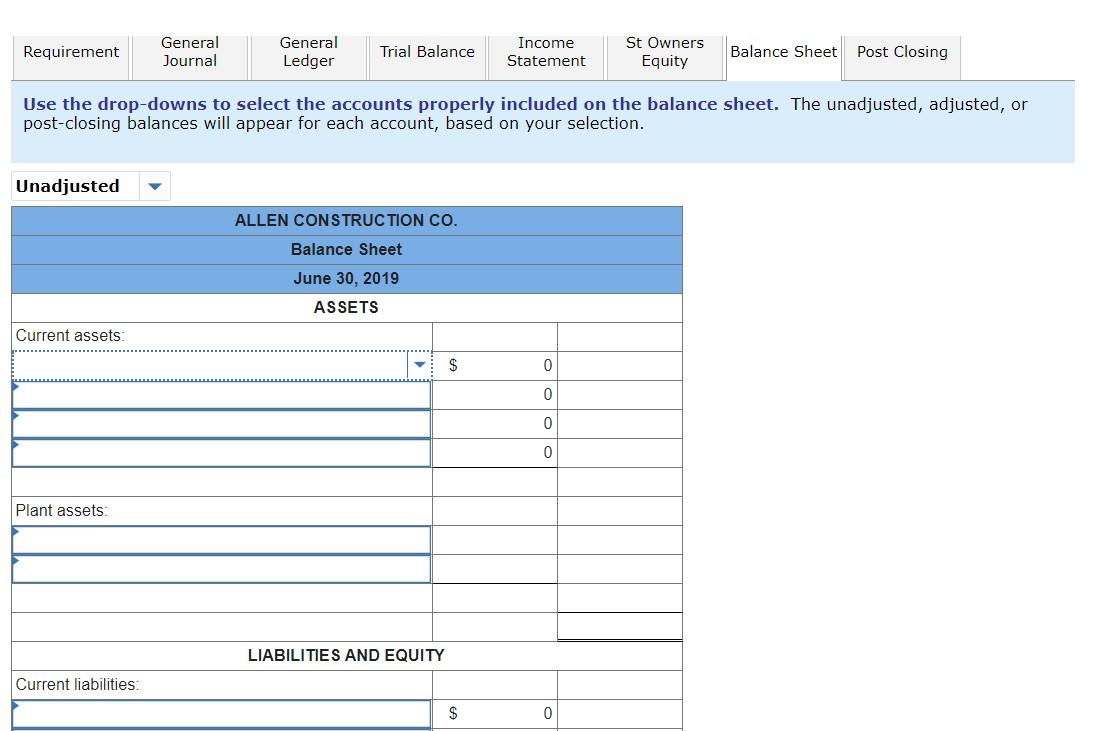Expand the fourth current assets account selector
The image size is (1112, 731).
220,452
